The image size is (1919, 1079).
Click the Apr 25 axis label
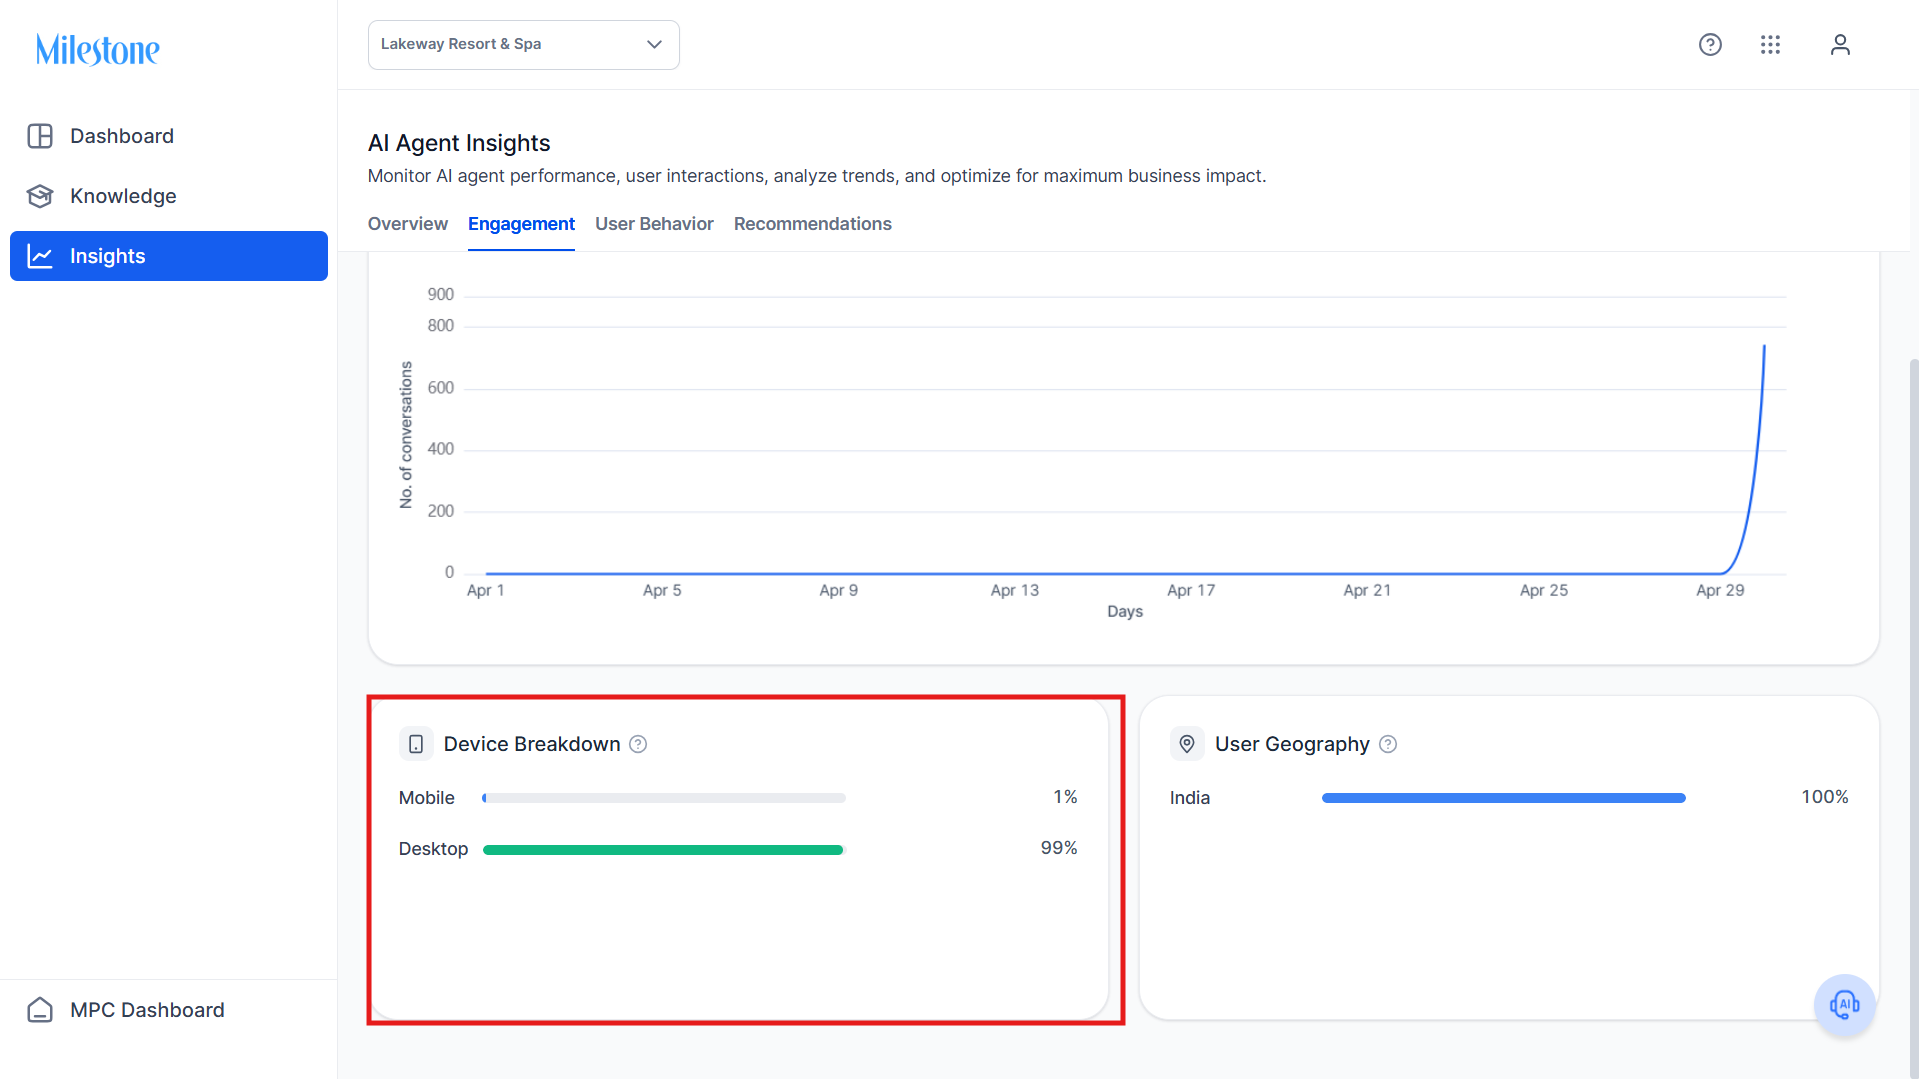tap(1544, 590)
